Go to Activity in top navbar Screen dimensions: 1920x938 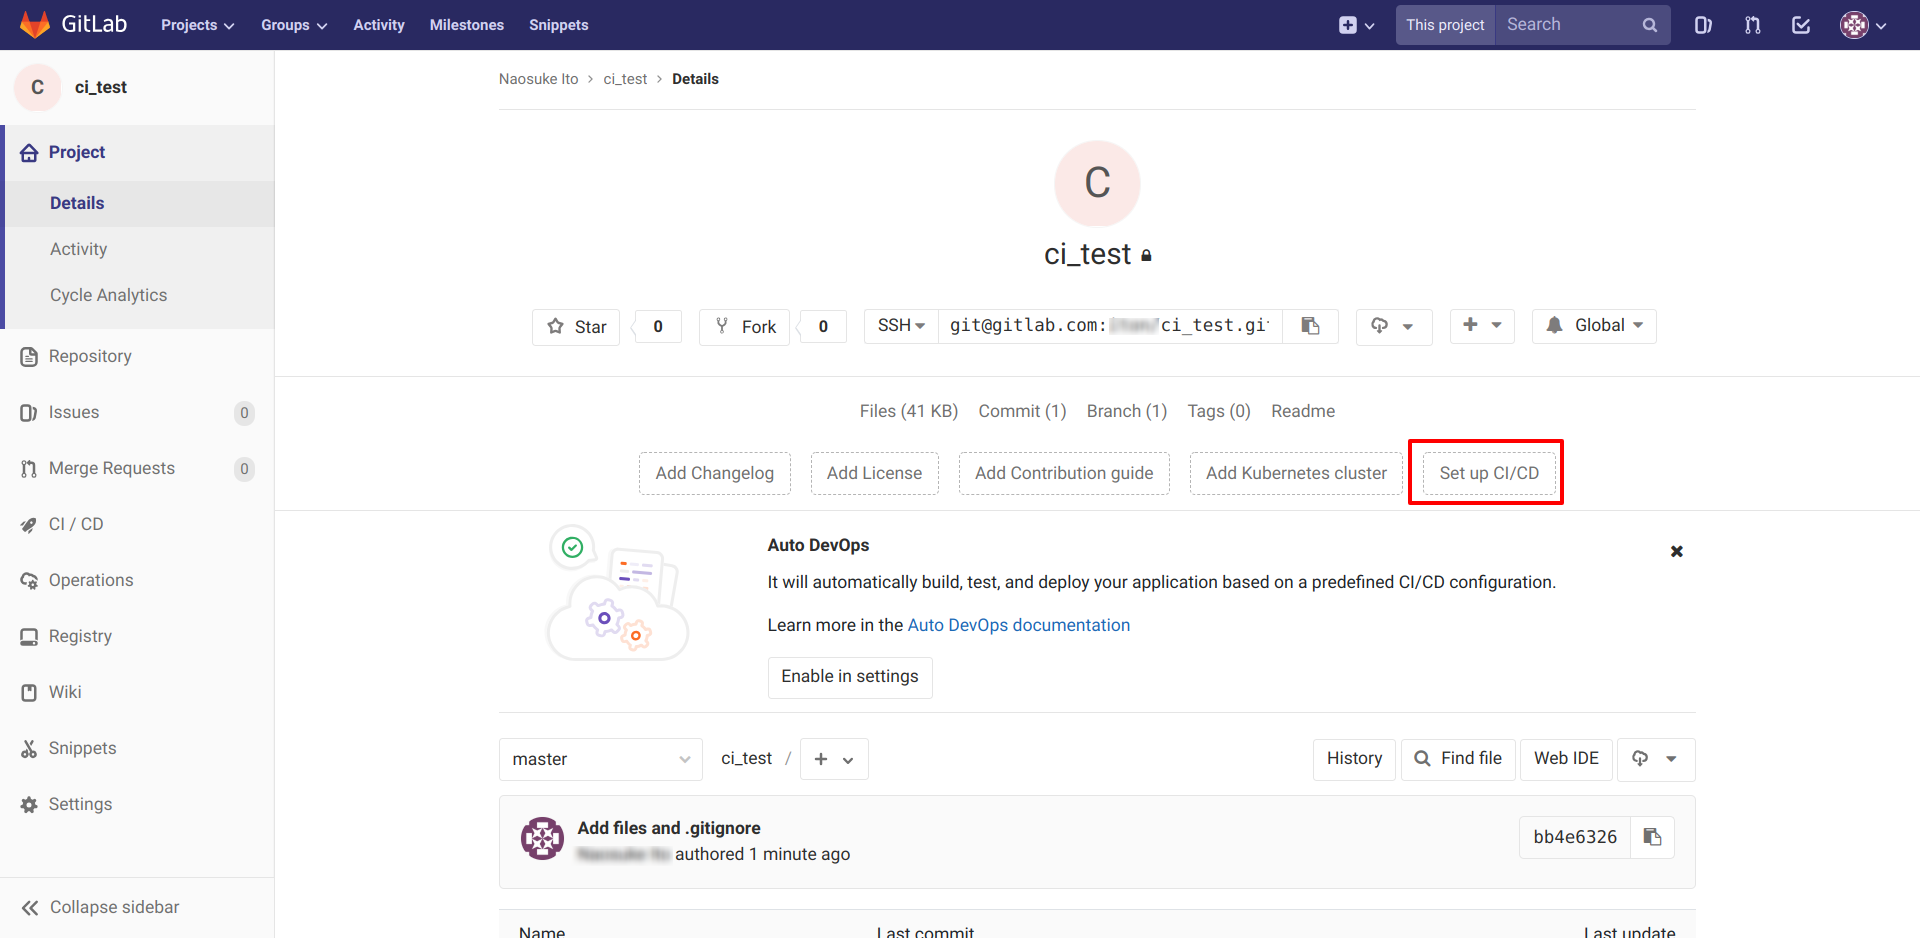[x=379, y=25]
